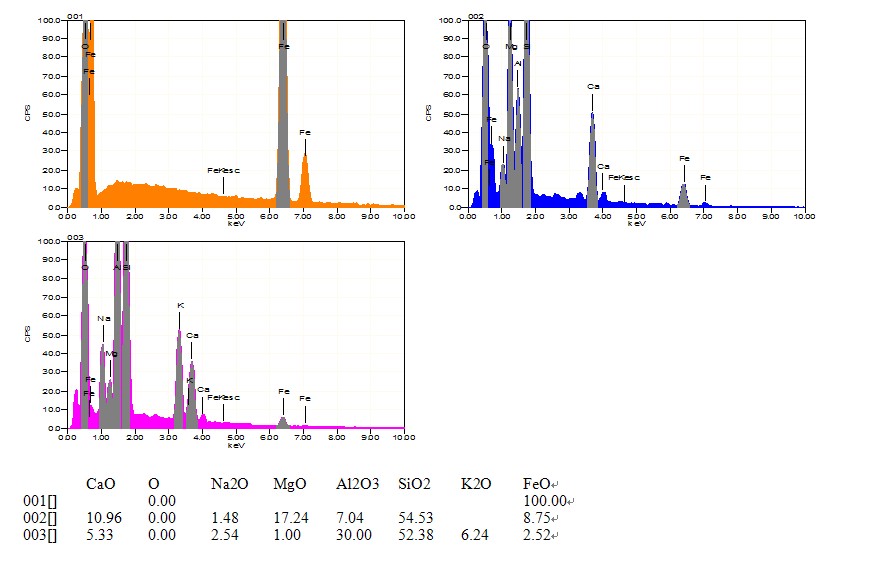Click the FeKesc peak label in spectrum 001

[223, 170]
